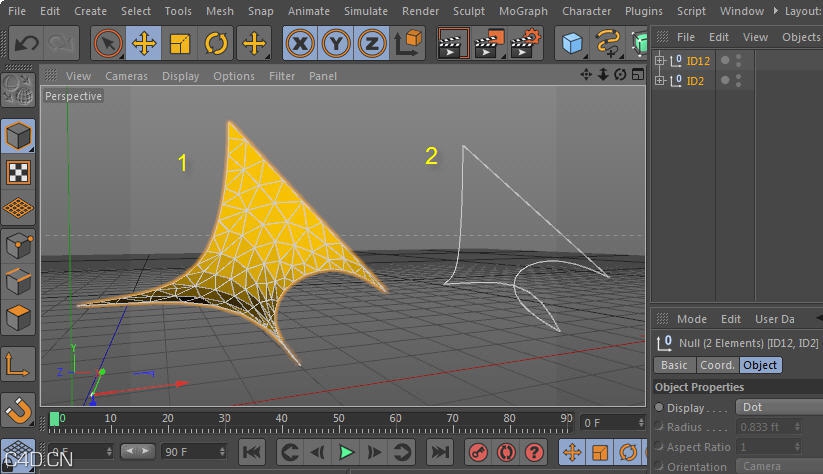Toggle the Z axis lock

(372, 43)
